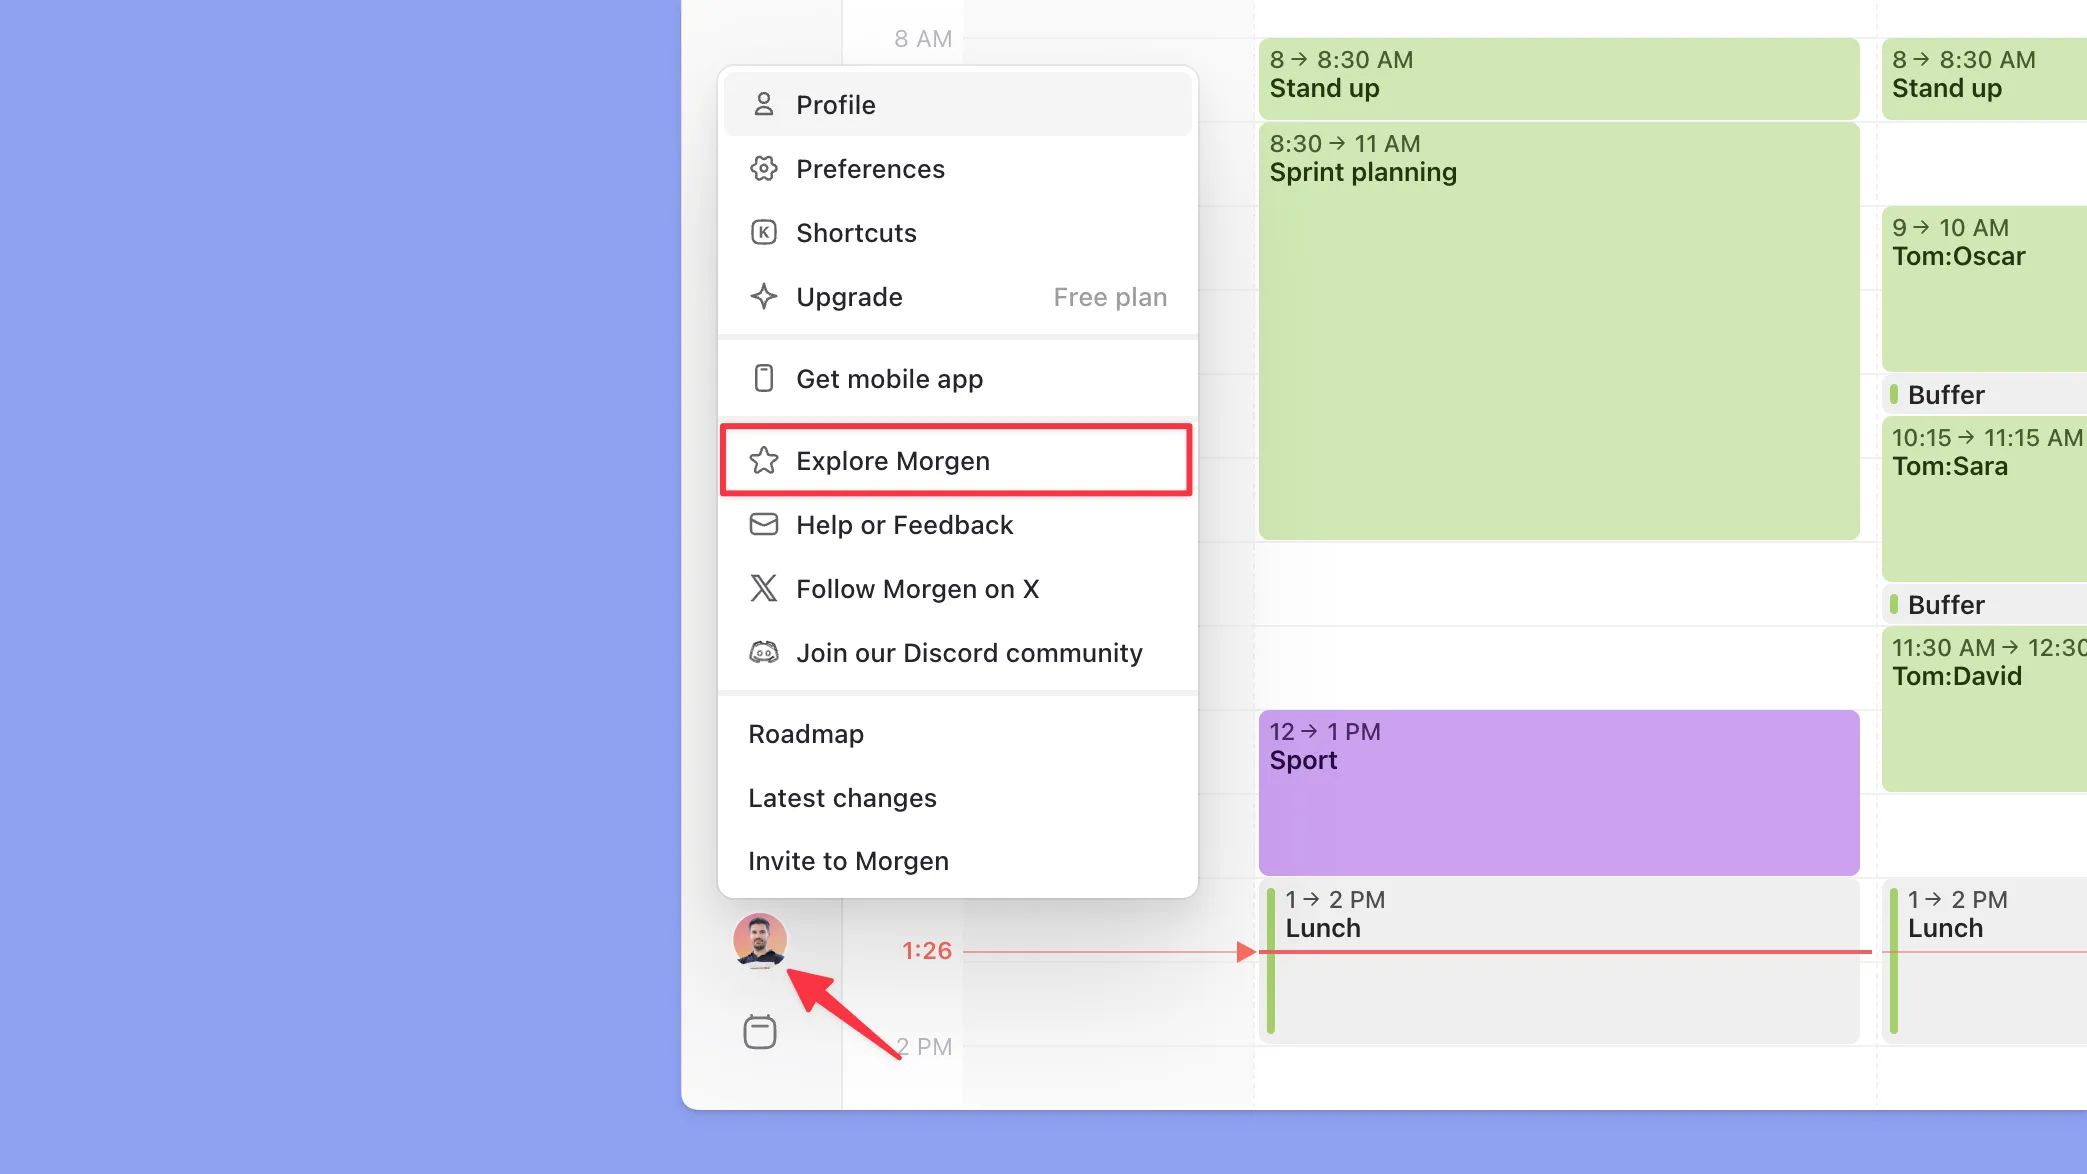Click the Upgrade sparkle icon

point(764,296)
